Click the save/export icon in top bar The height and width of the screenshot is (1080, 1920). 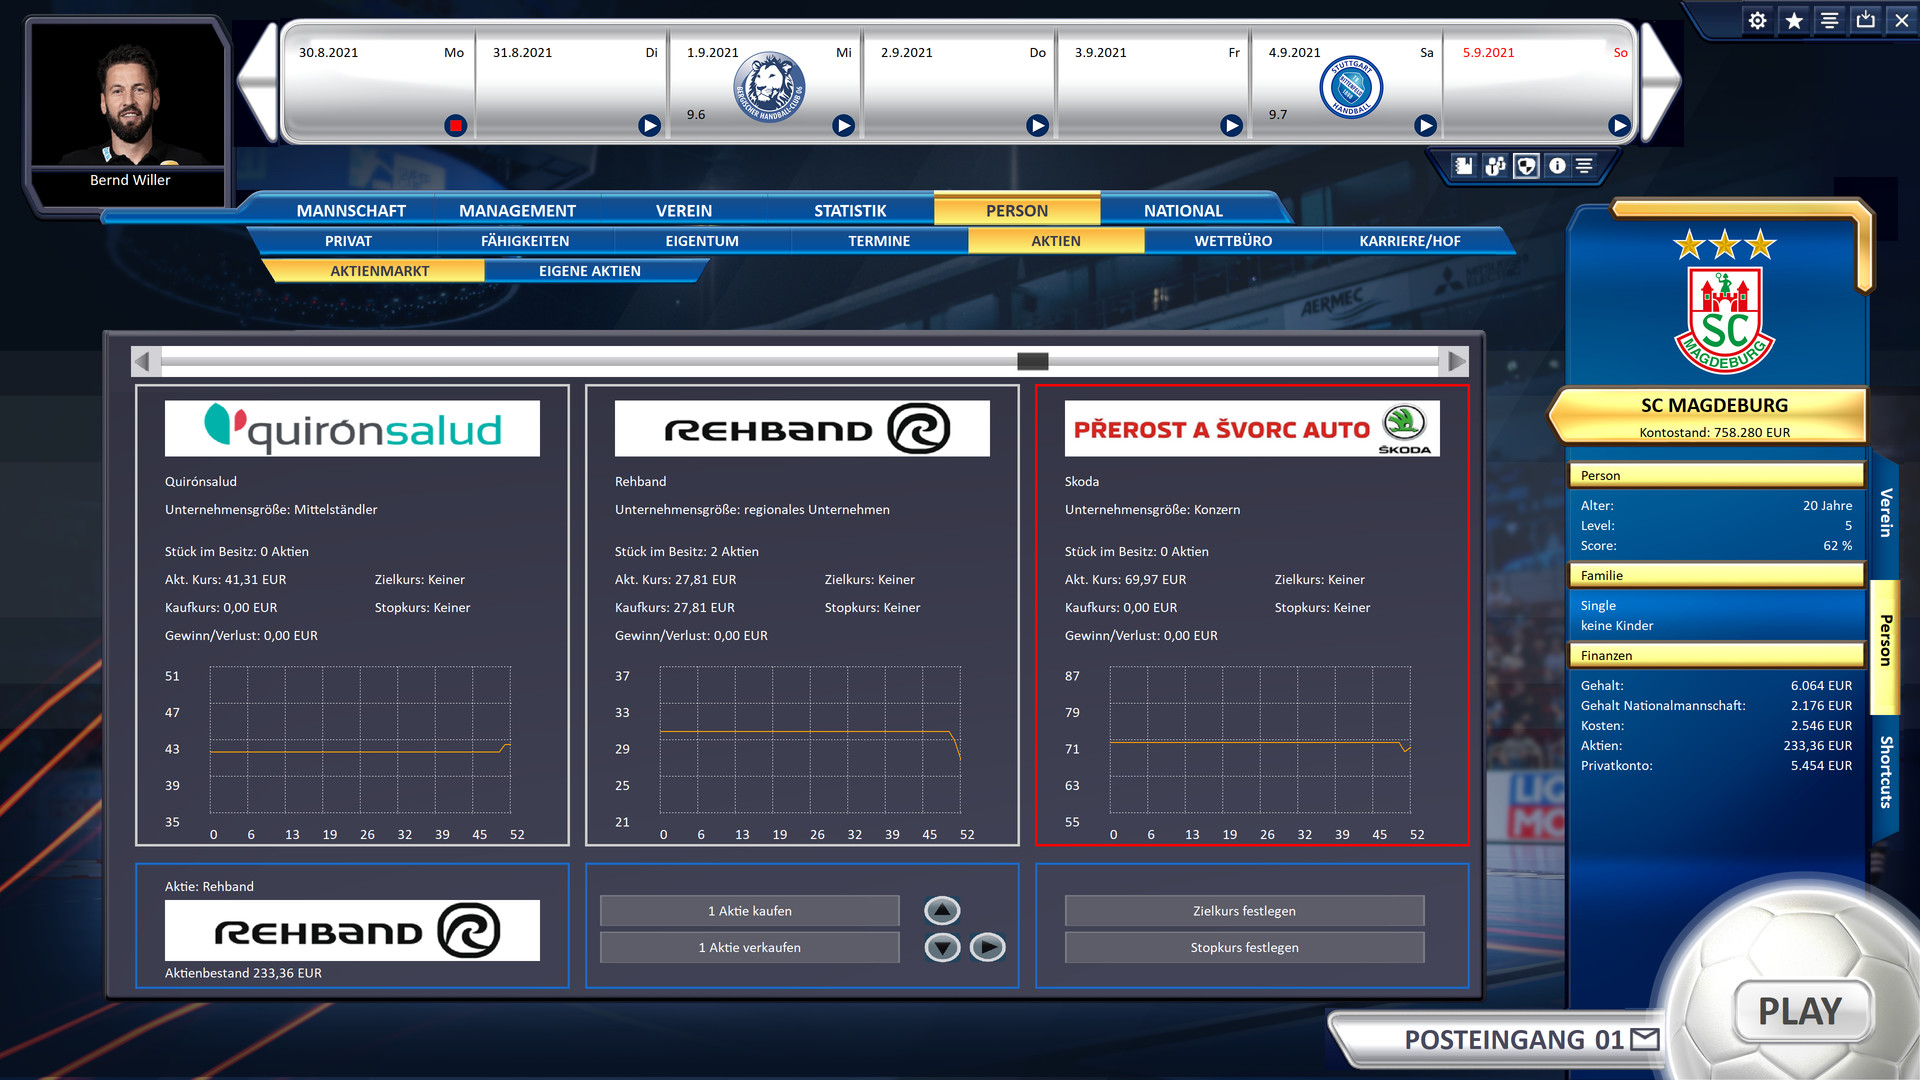(x=1866, y=20)
